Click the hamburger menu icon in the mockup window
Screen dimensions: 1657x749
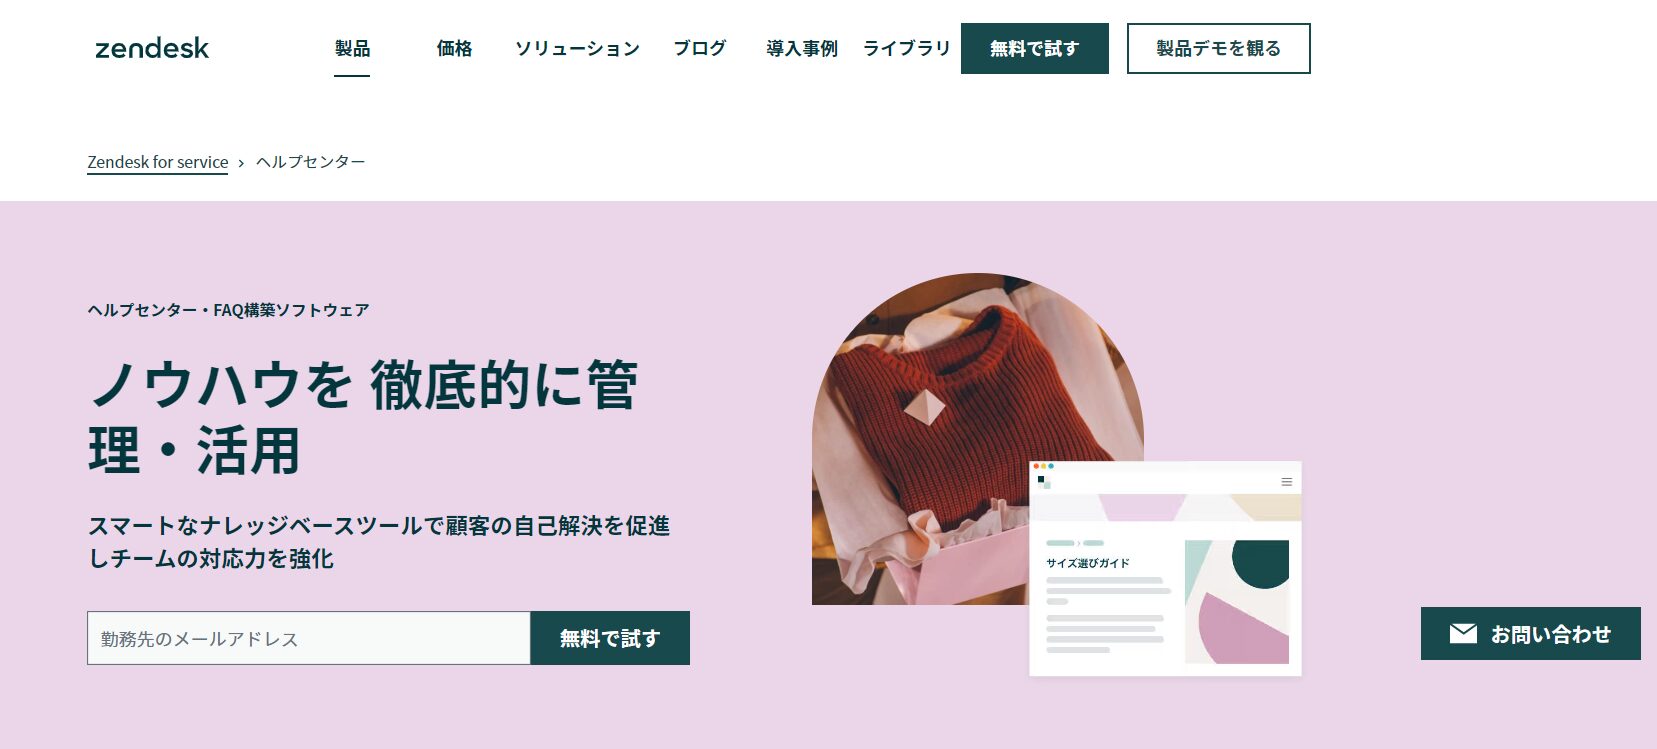tap(1287, 482)
